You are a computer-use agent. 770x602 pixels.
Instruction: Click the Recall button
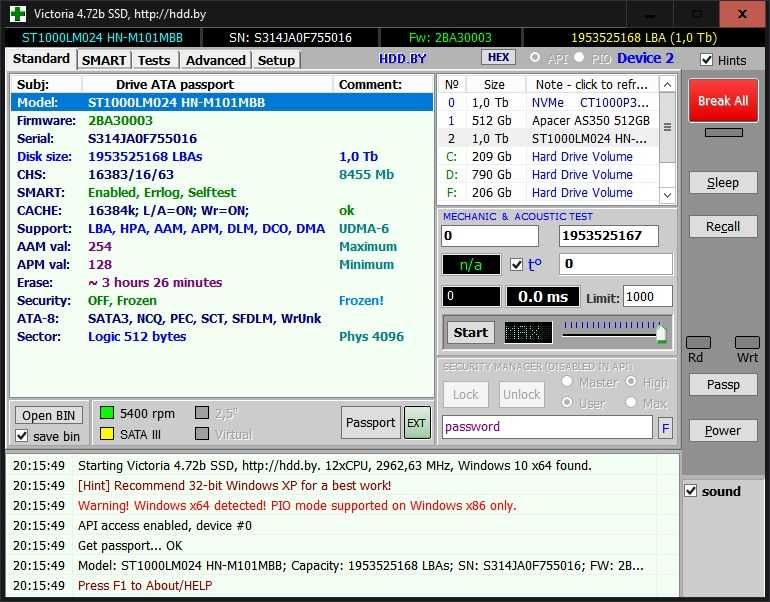(723, 226)
